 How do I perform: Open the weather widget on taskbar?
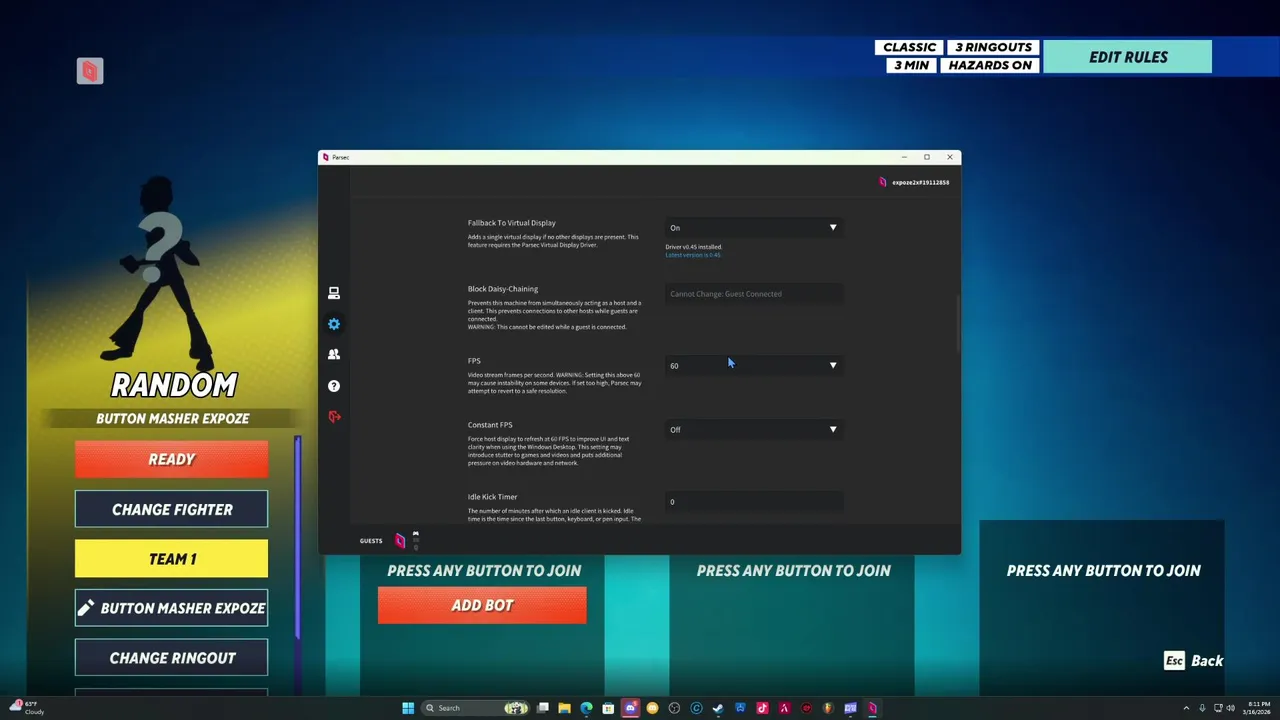tap(27, 708)
